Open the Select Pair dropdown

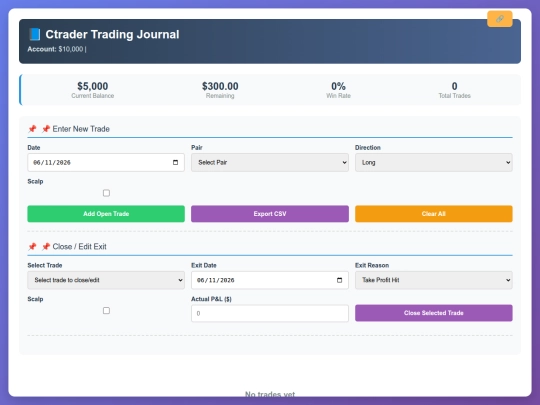270,163
